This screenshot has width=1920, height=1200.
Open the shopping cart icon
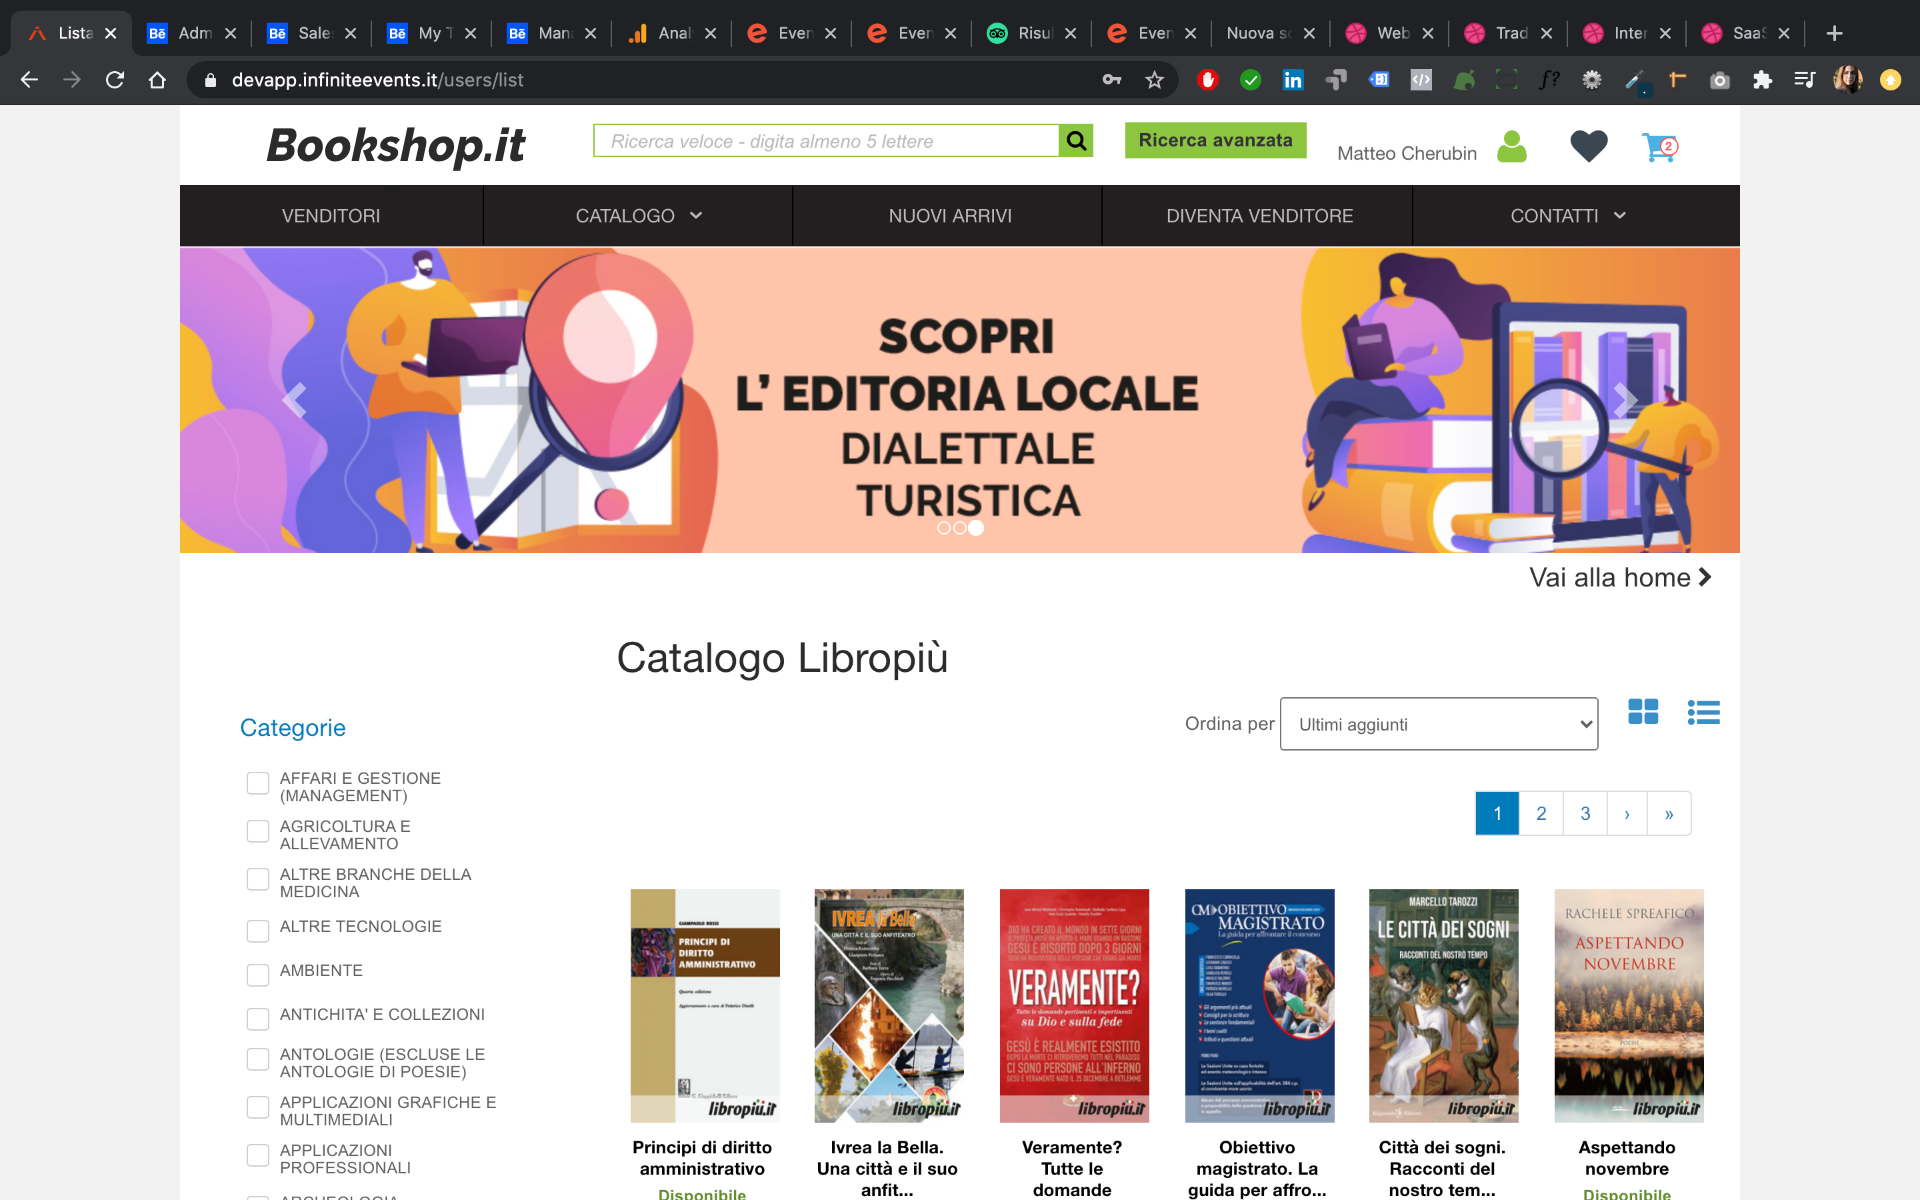pyautogui.click(x=1660, y=148)
